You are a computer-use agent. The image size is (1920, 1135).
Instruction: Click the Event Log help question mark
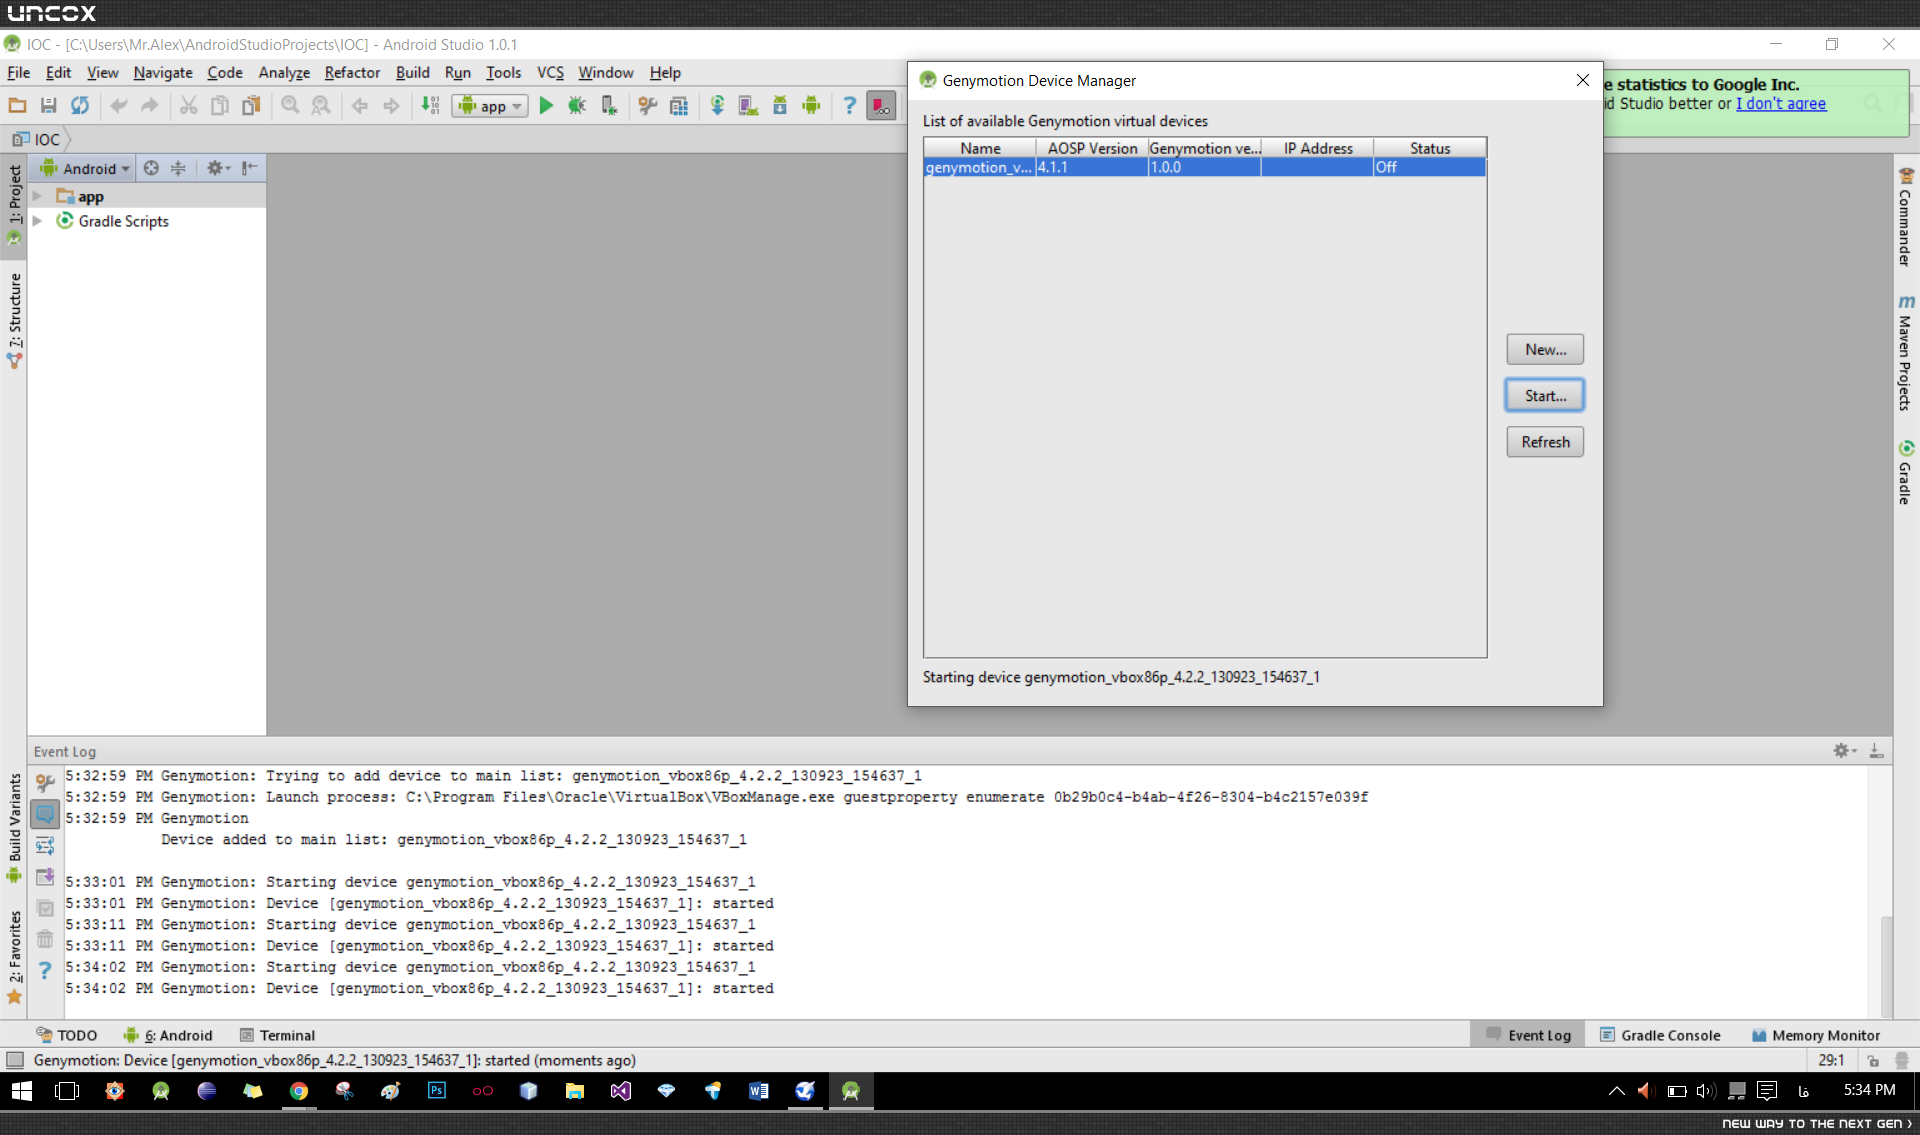click(45, 970)
